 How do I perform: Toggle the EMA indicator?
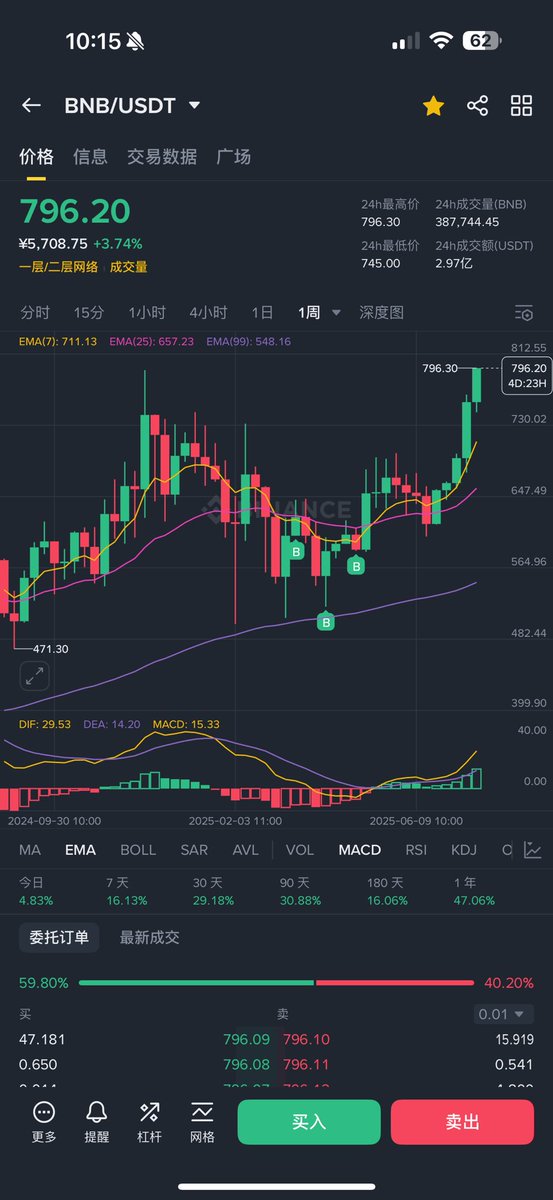[x=80, y=850]
